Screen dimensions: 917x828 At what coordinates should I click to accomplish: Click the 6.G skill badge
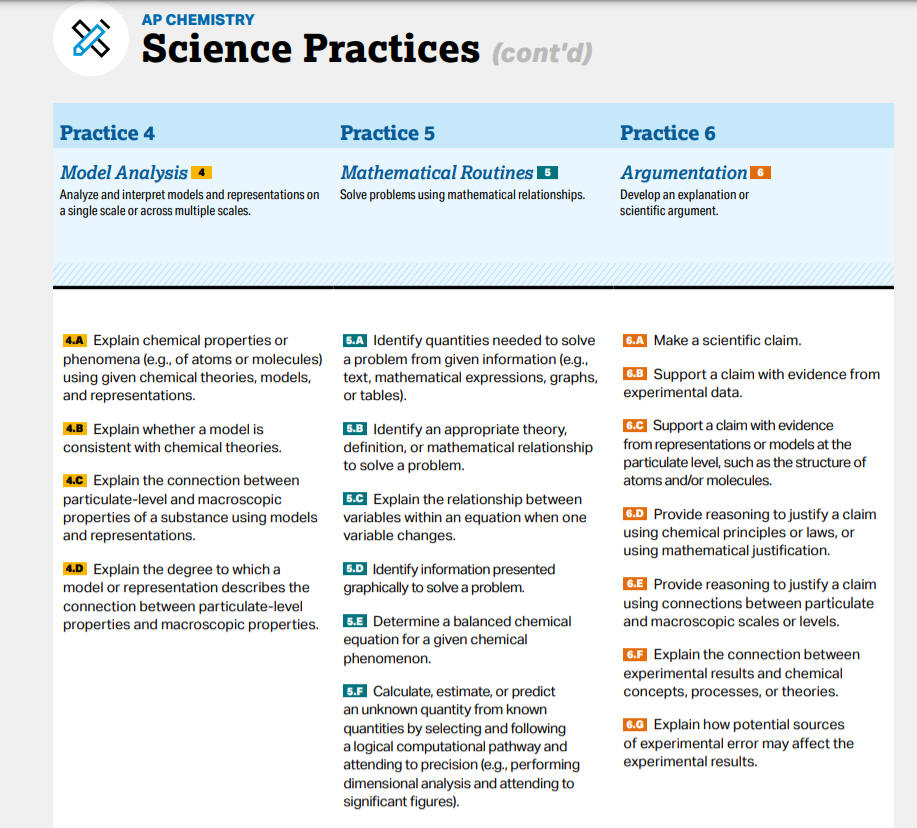tap(635, 724)
